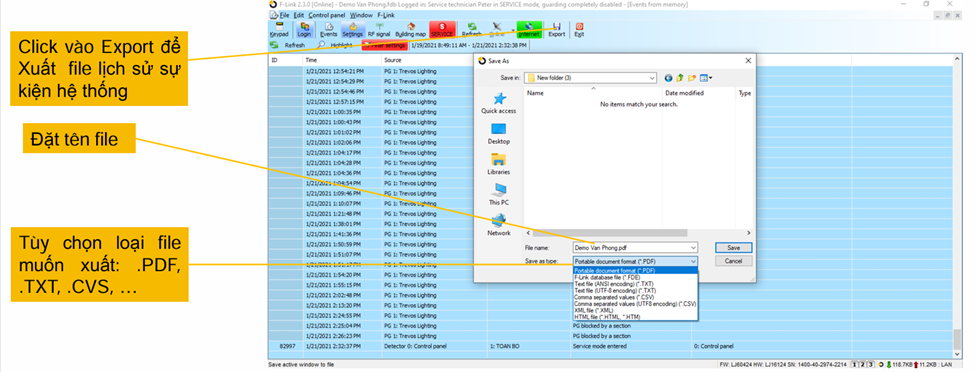Click status bar button 1

click(x=854, y=364)
